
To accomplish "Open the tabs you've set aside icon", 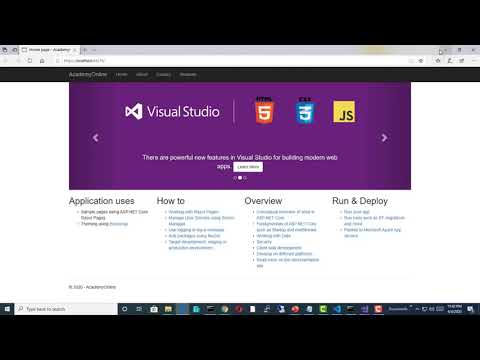I will pyautogui.click(x=5, y=50).
